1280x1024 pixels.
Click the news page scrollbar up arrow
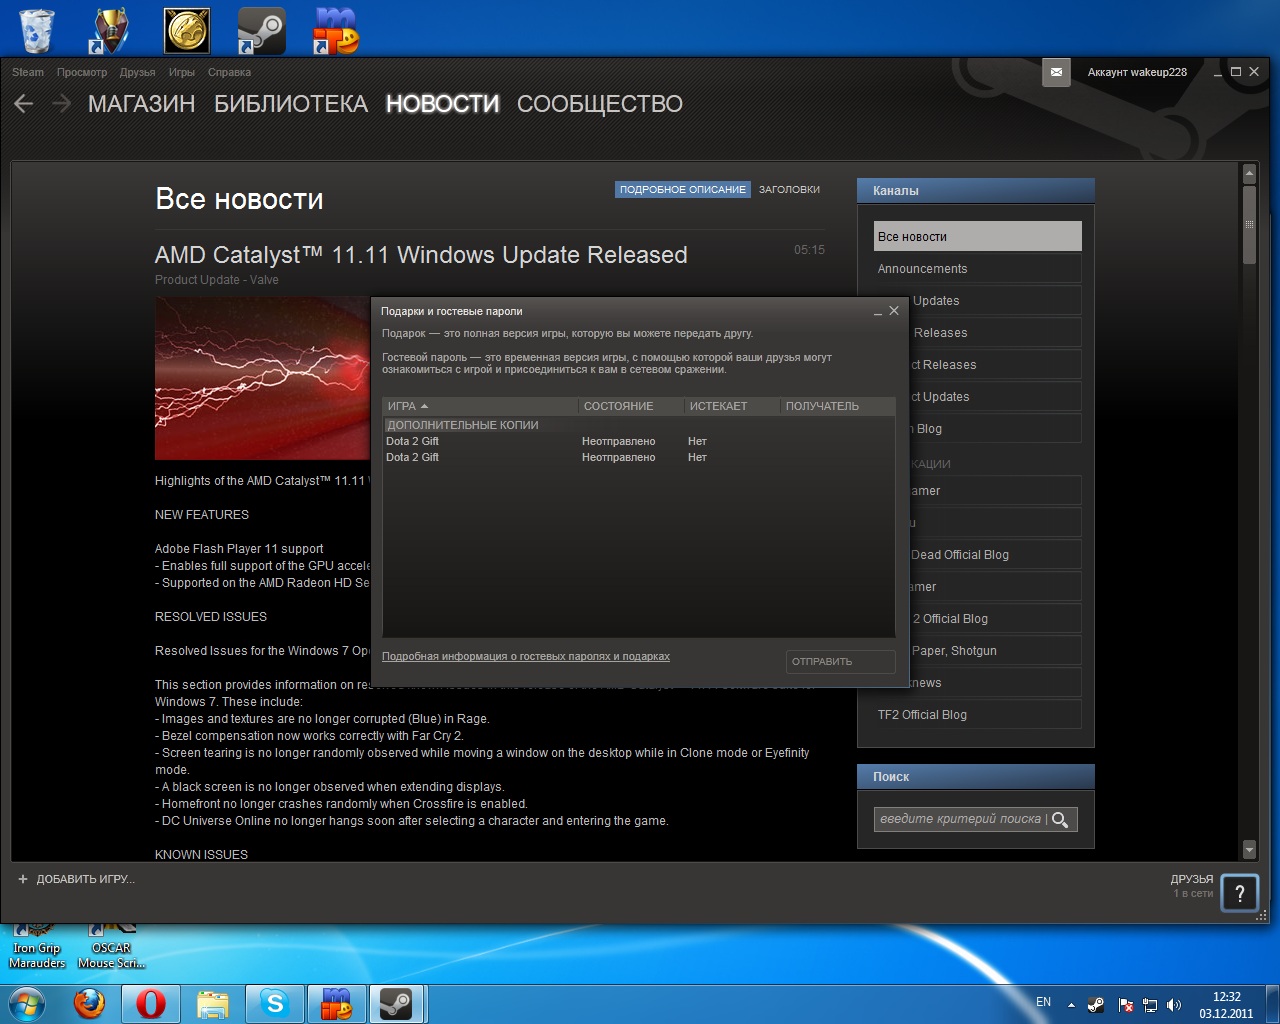(x=1249, y=174)
